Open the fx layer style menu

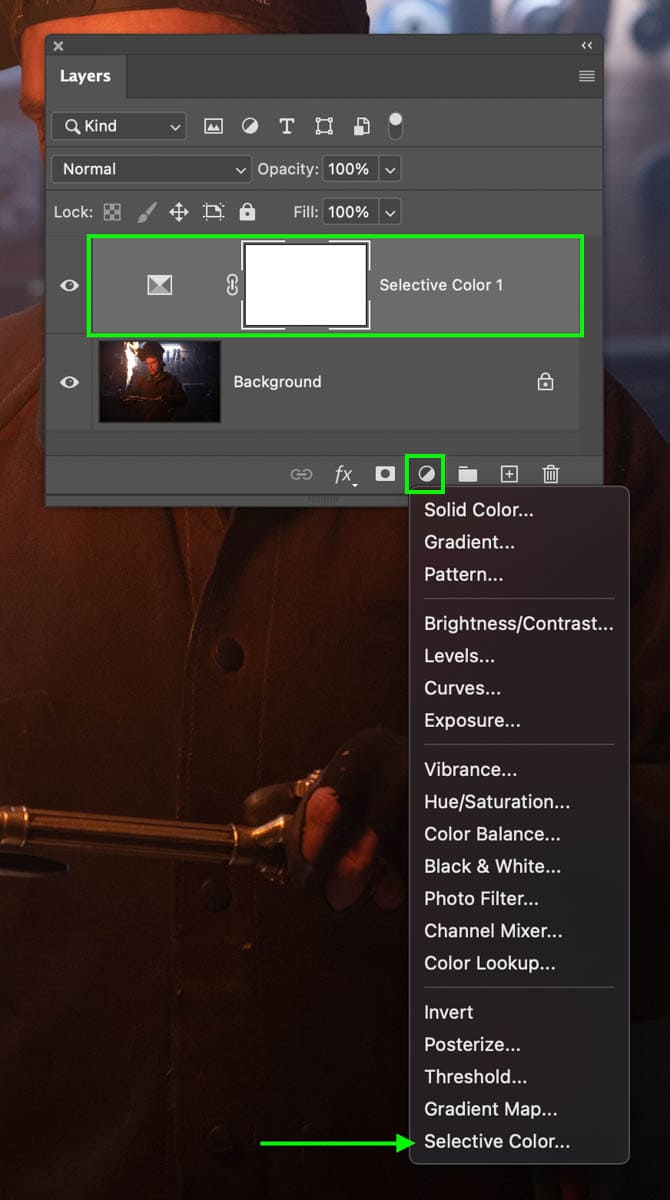click(345, 474)
